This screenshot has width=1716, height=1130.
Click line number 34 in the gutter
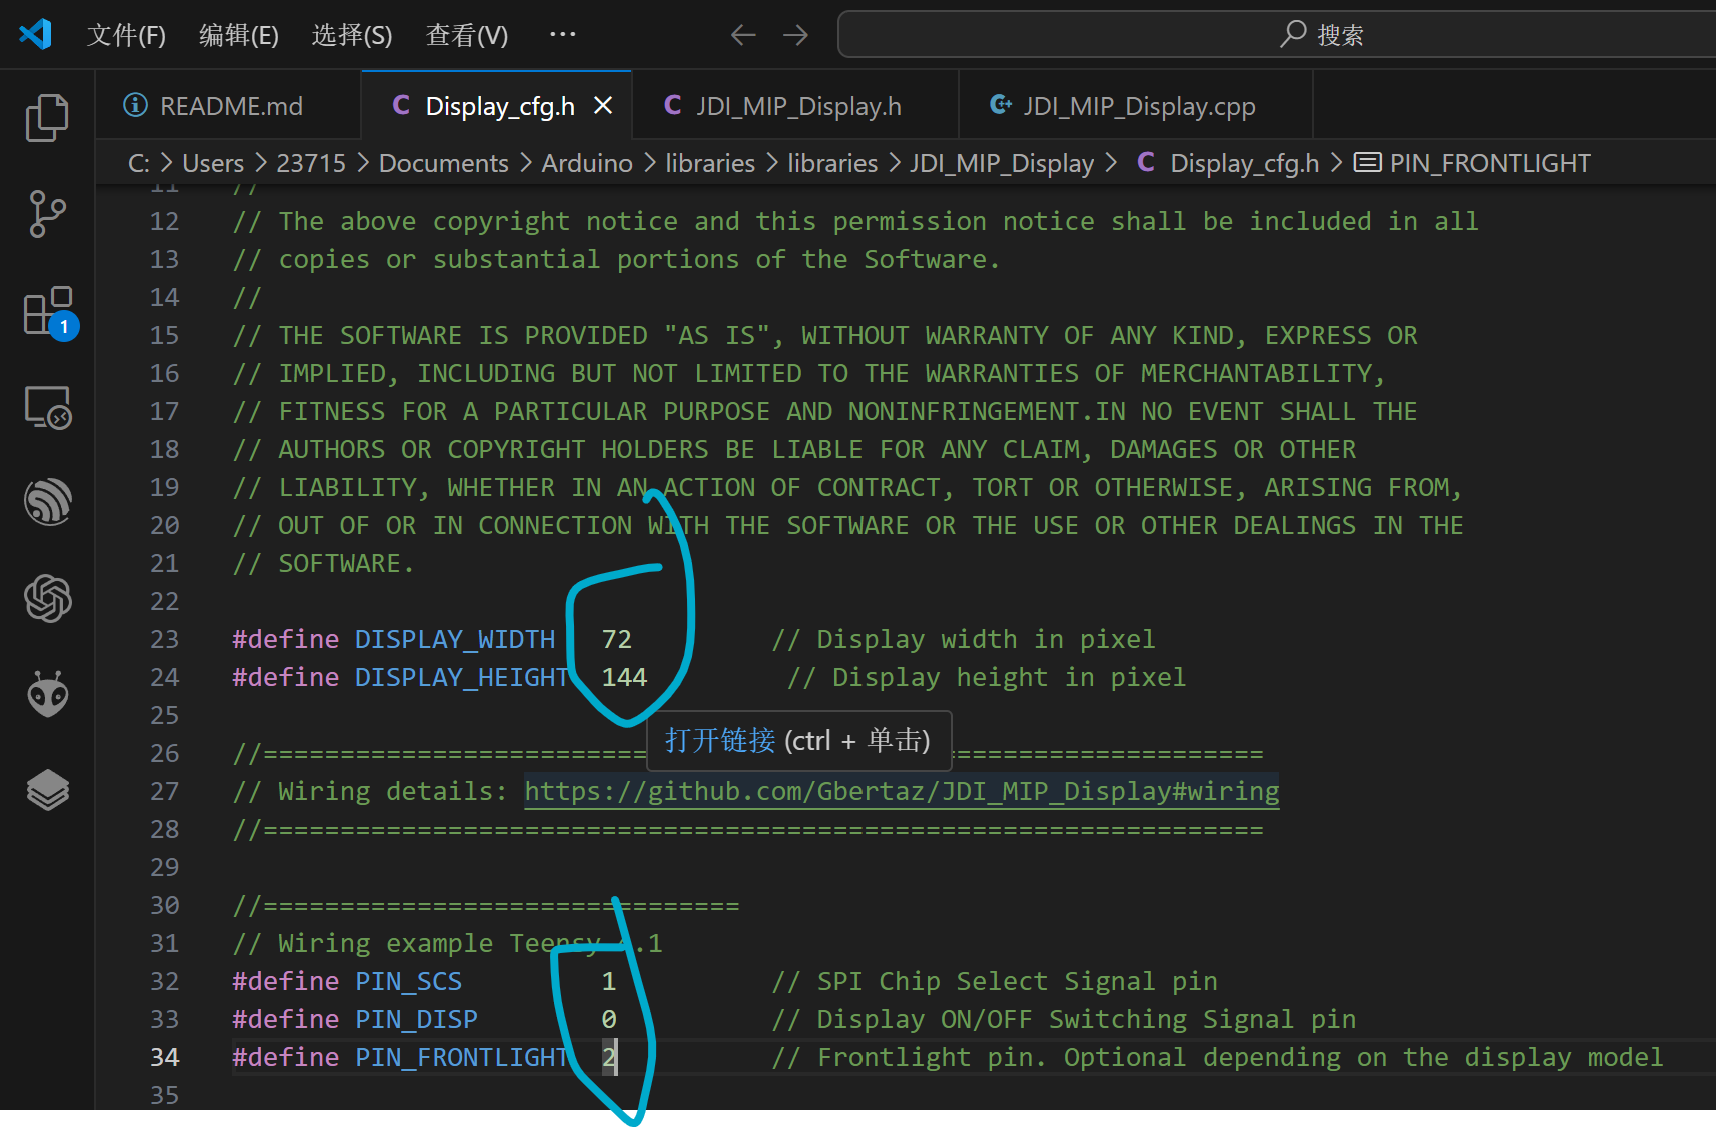[x=164, y=1057]
